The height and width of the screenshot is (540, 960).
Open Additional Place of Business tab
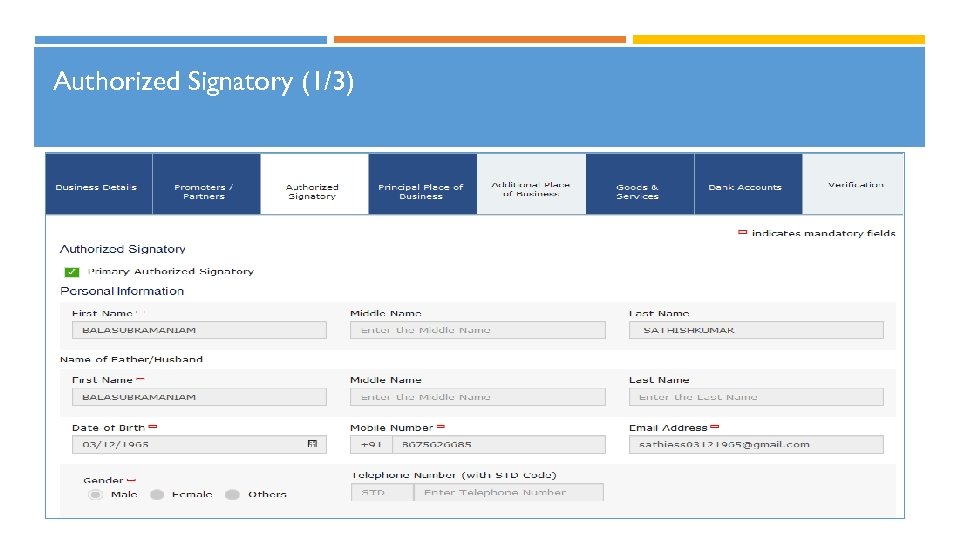click(531, 184)
